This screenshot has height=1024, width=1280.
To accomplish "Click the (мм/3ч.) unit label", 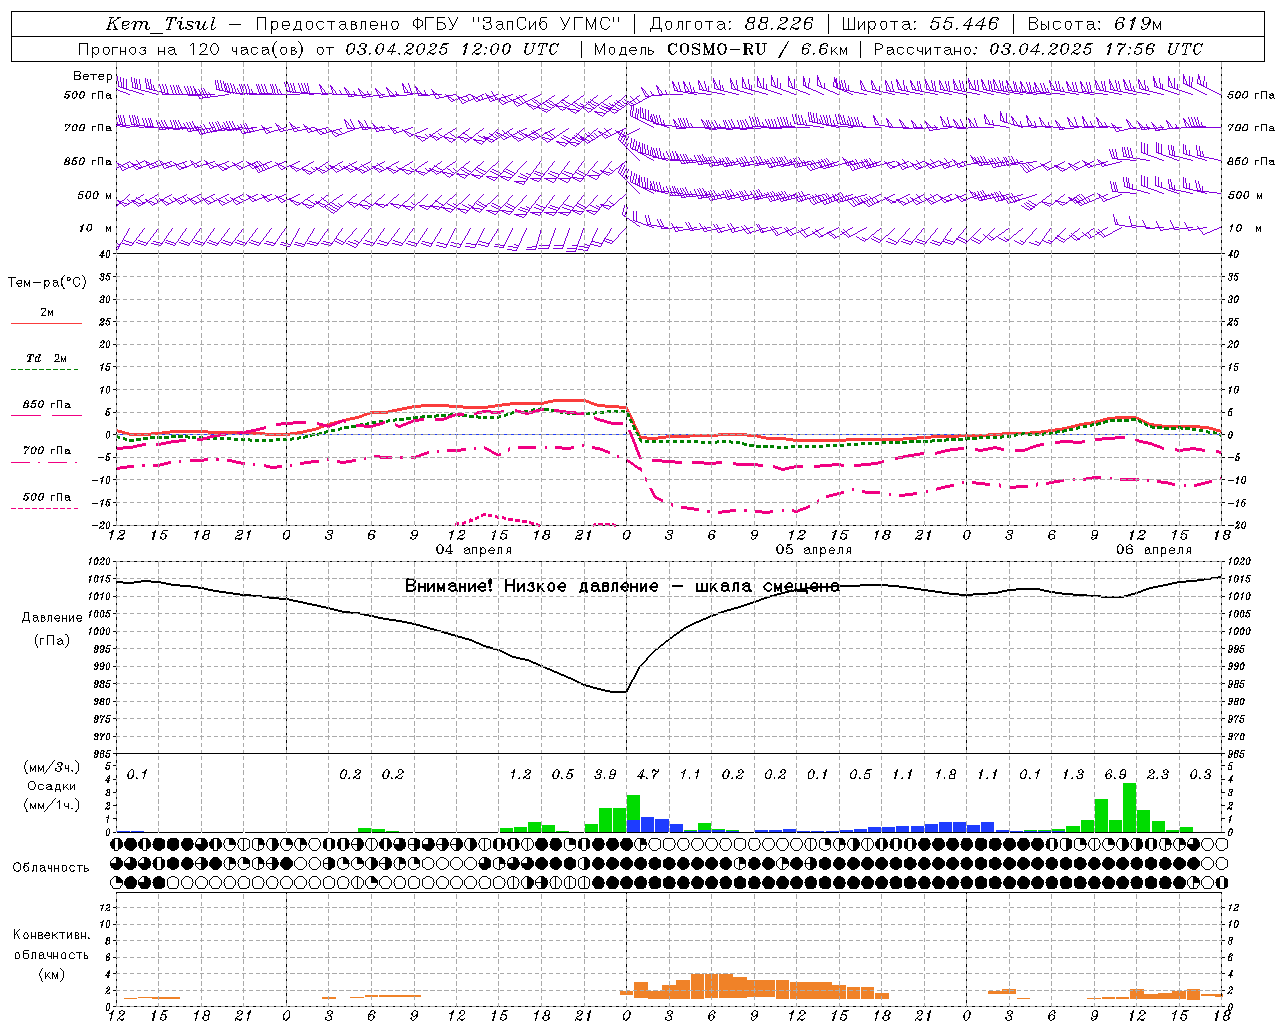I will pyautogui.click(x=51, y=767).
